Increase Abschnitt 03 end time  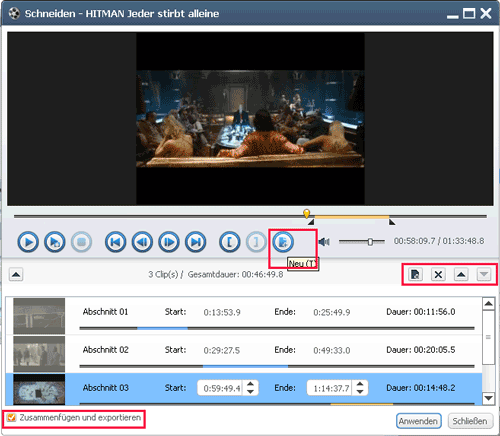(x=360, y=384)
